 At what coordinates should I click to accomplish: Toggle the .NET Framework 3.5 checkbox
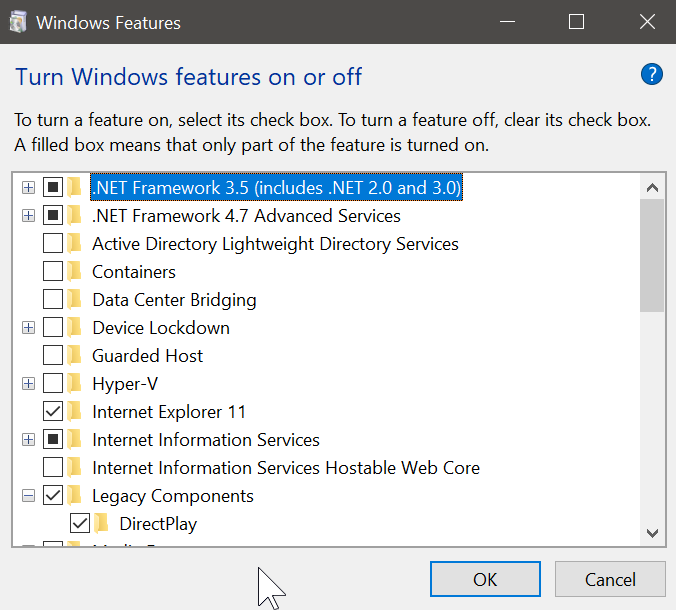click(x=53, y=187)
